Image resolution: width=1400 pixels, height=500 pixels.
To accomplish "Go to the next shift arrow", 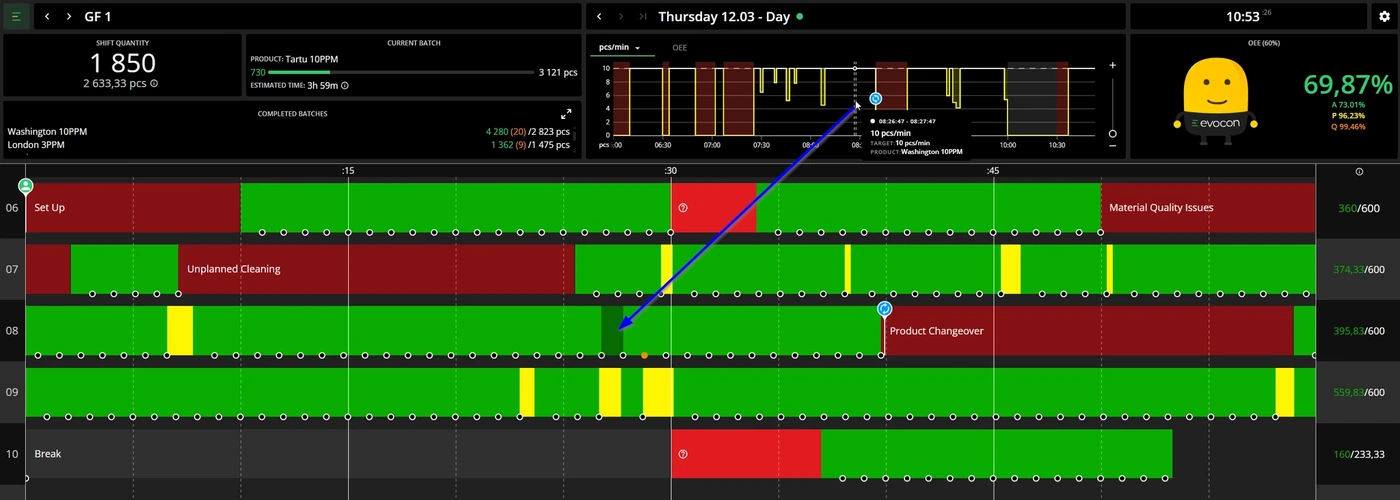I will (x=620, y=17).
